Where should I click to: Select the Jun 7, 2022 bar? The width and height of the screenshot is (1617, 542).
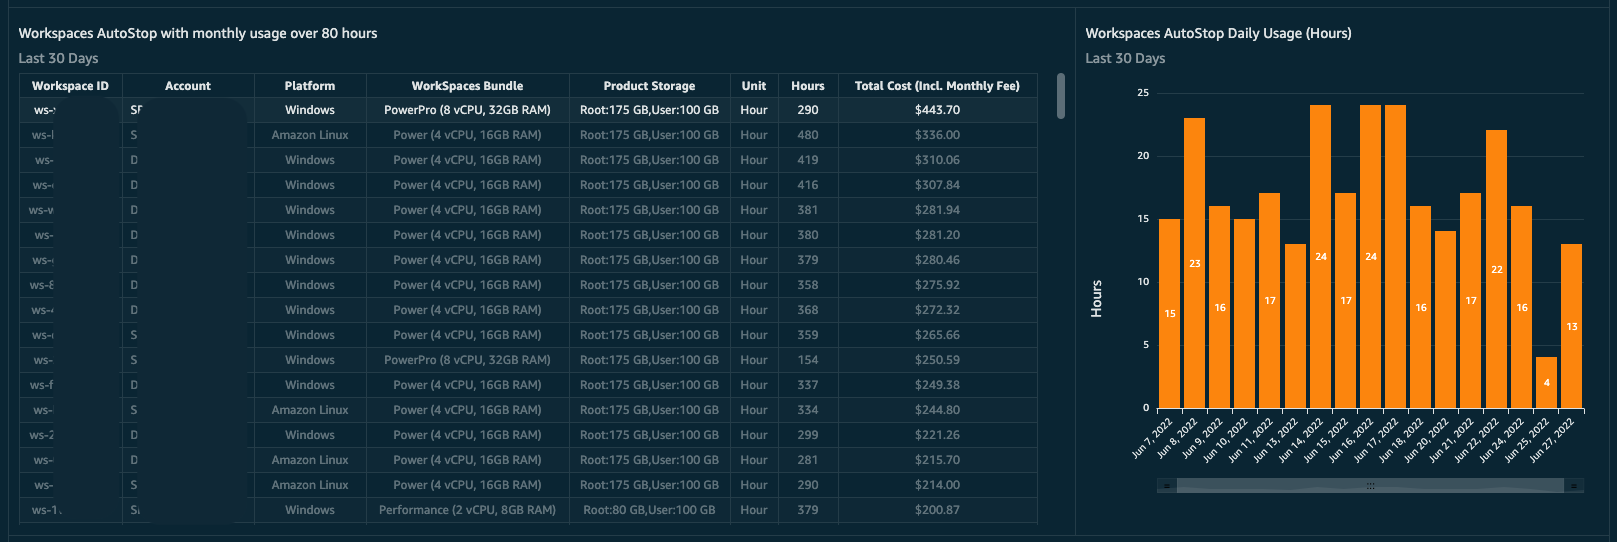click(x=1169, y=313)
